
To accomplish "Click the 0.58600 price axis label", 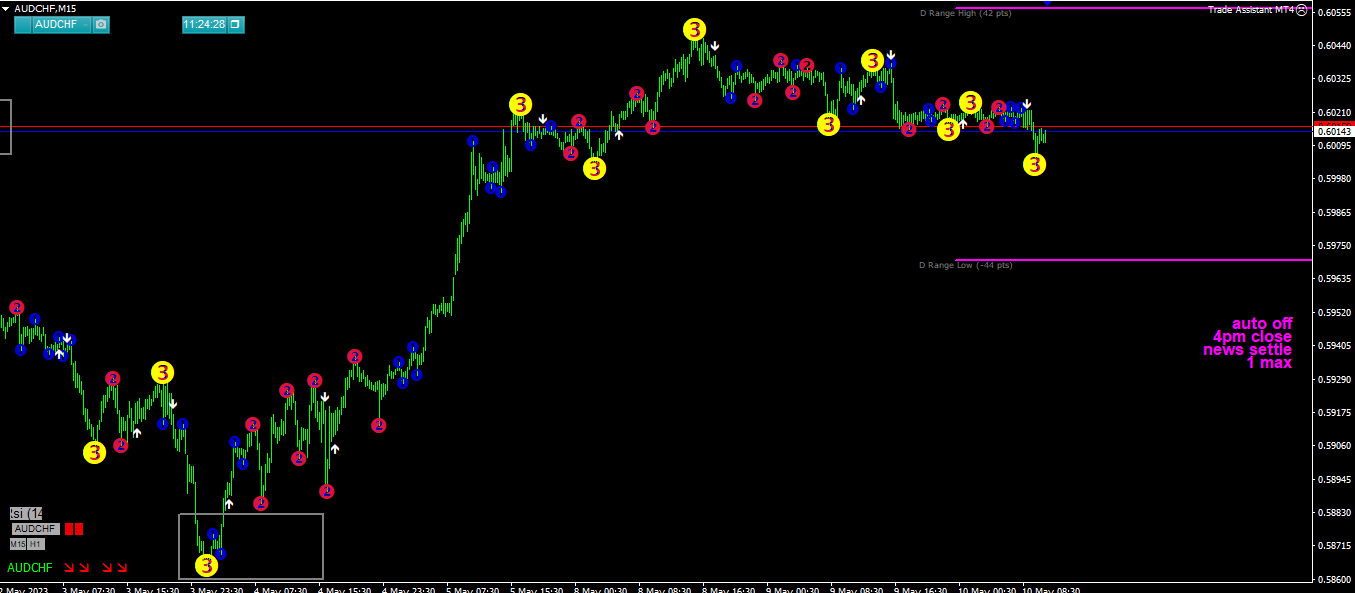I will pos(1334,579).
